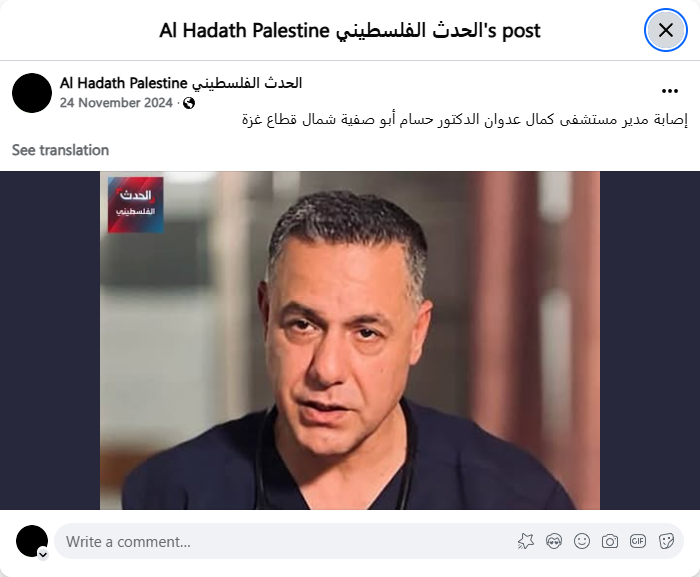Click your profile avatar beside comment box
Screen dimensions: 700x577
coord(32,541)
